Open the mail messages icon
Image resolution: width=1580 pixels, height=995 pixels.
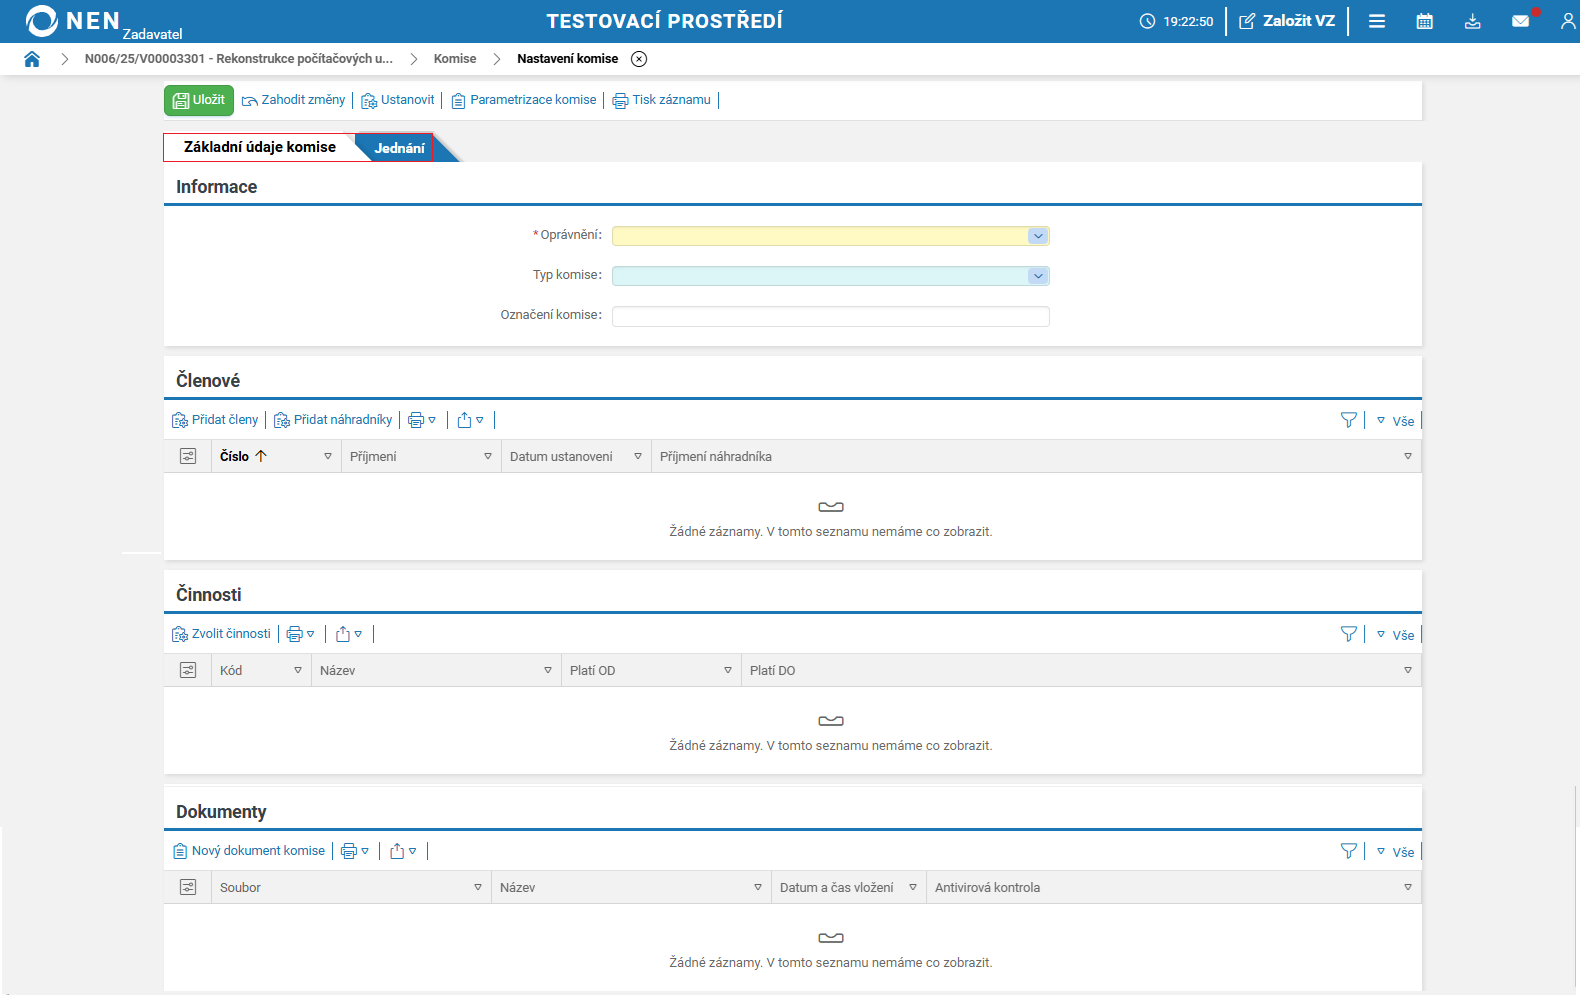[1520, 21]
